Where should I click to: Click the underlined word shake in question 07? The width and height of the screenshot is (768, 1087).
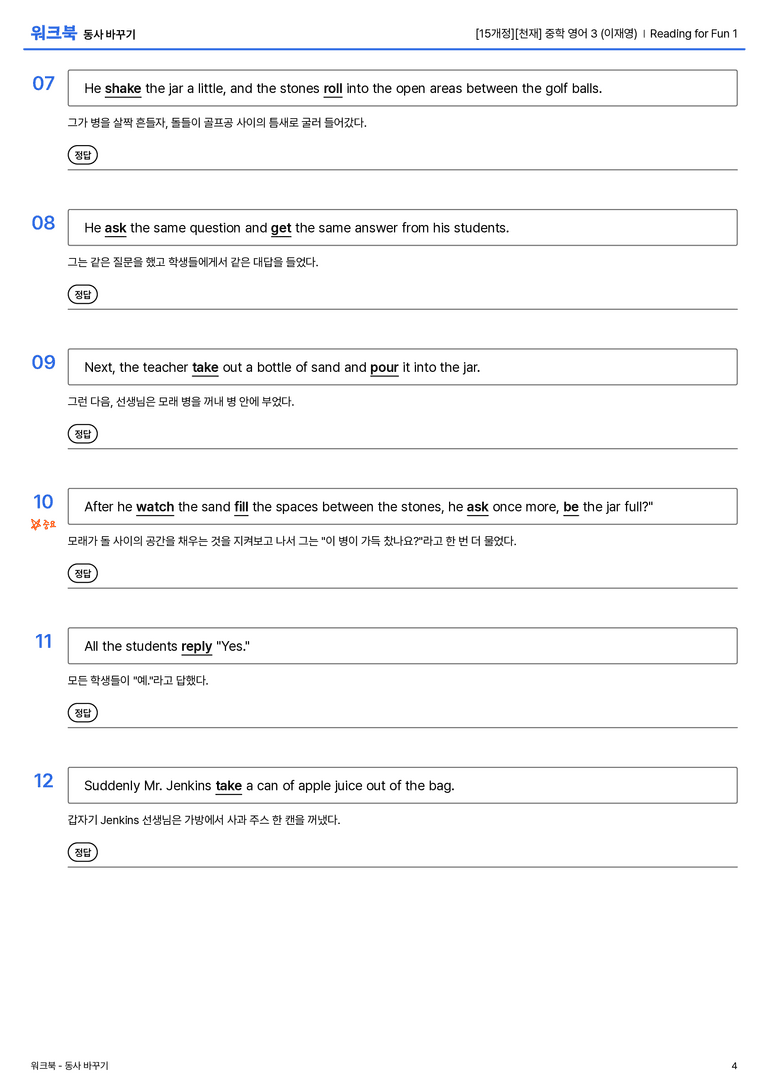123,89
